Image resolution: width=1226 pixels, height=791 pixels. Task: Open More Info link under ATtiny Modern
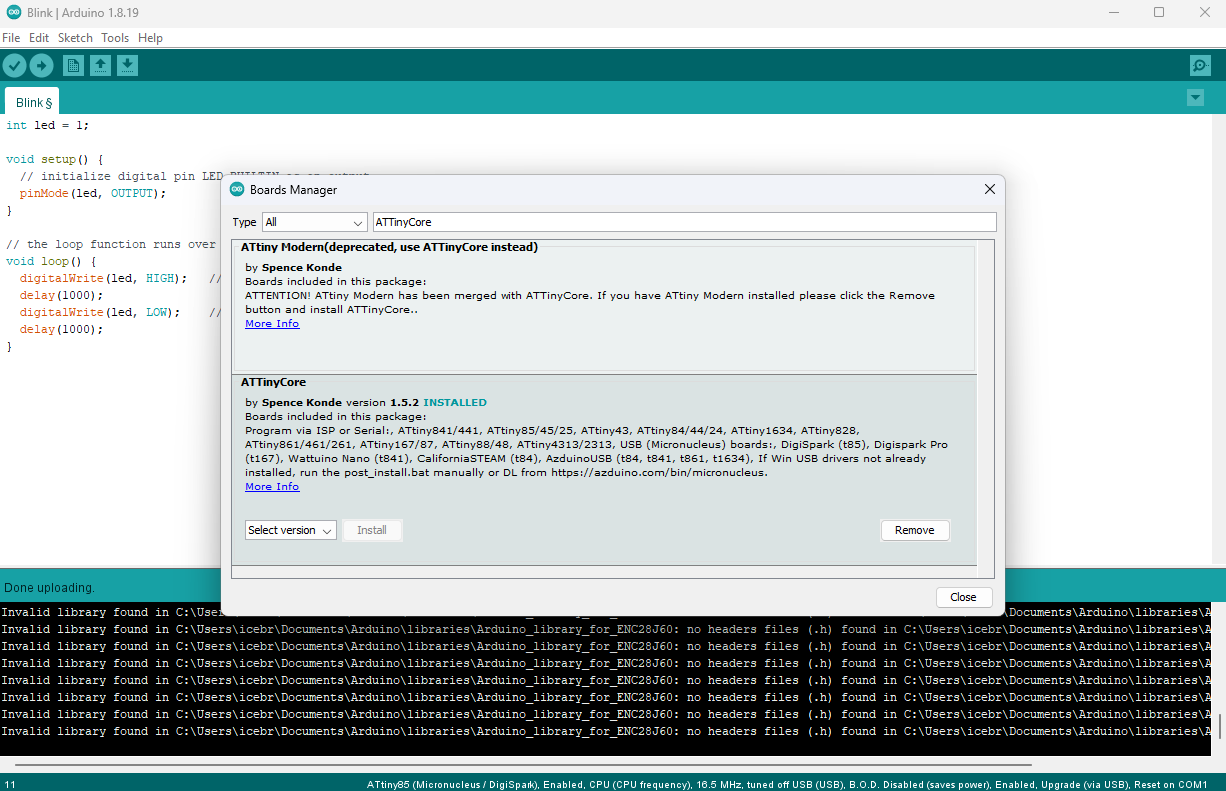tap(272, 324)
